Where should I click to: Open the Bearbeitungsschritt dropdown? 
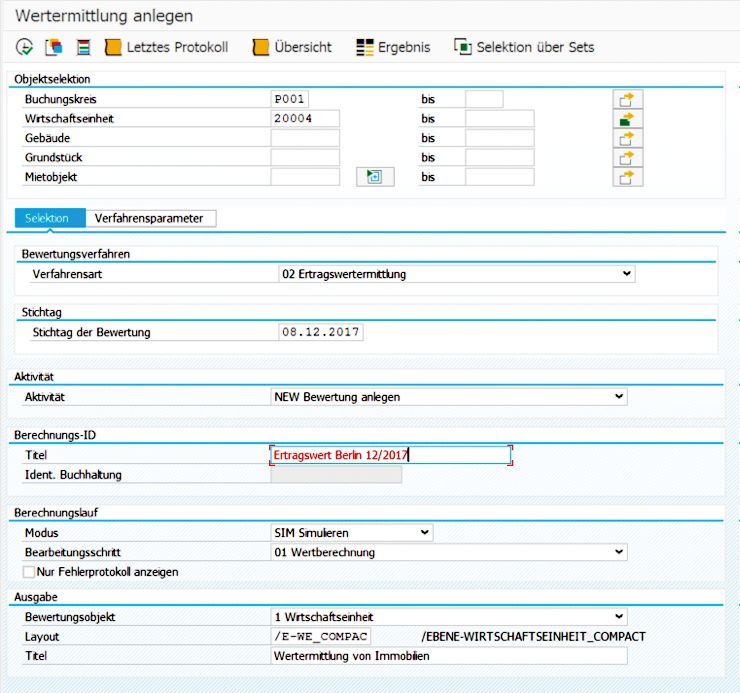click(619, 552)
